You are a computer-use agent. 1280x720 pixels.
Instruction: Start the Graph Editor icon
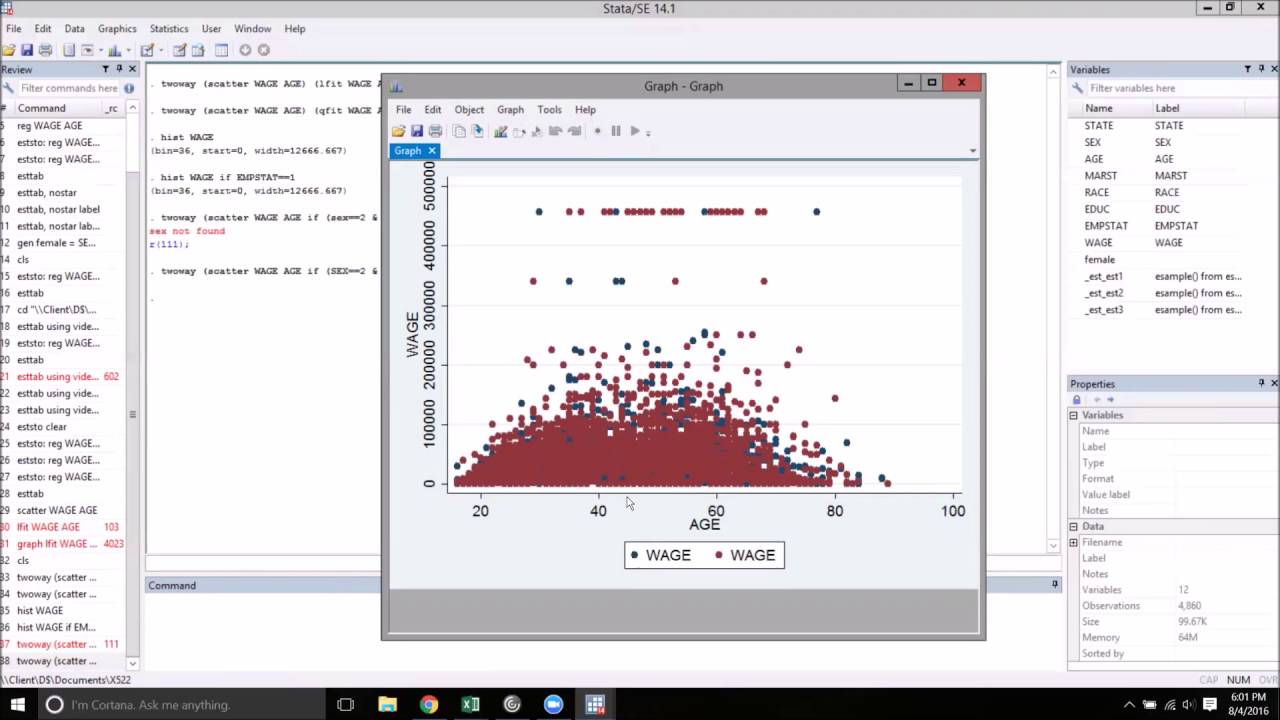coord(500,131)
